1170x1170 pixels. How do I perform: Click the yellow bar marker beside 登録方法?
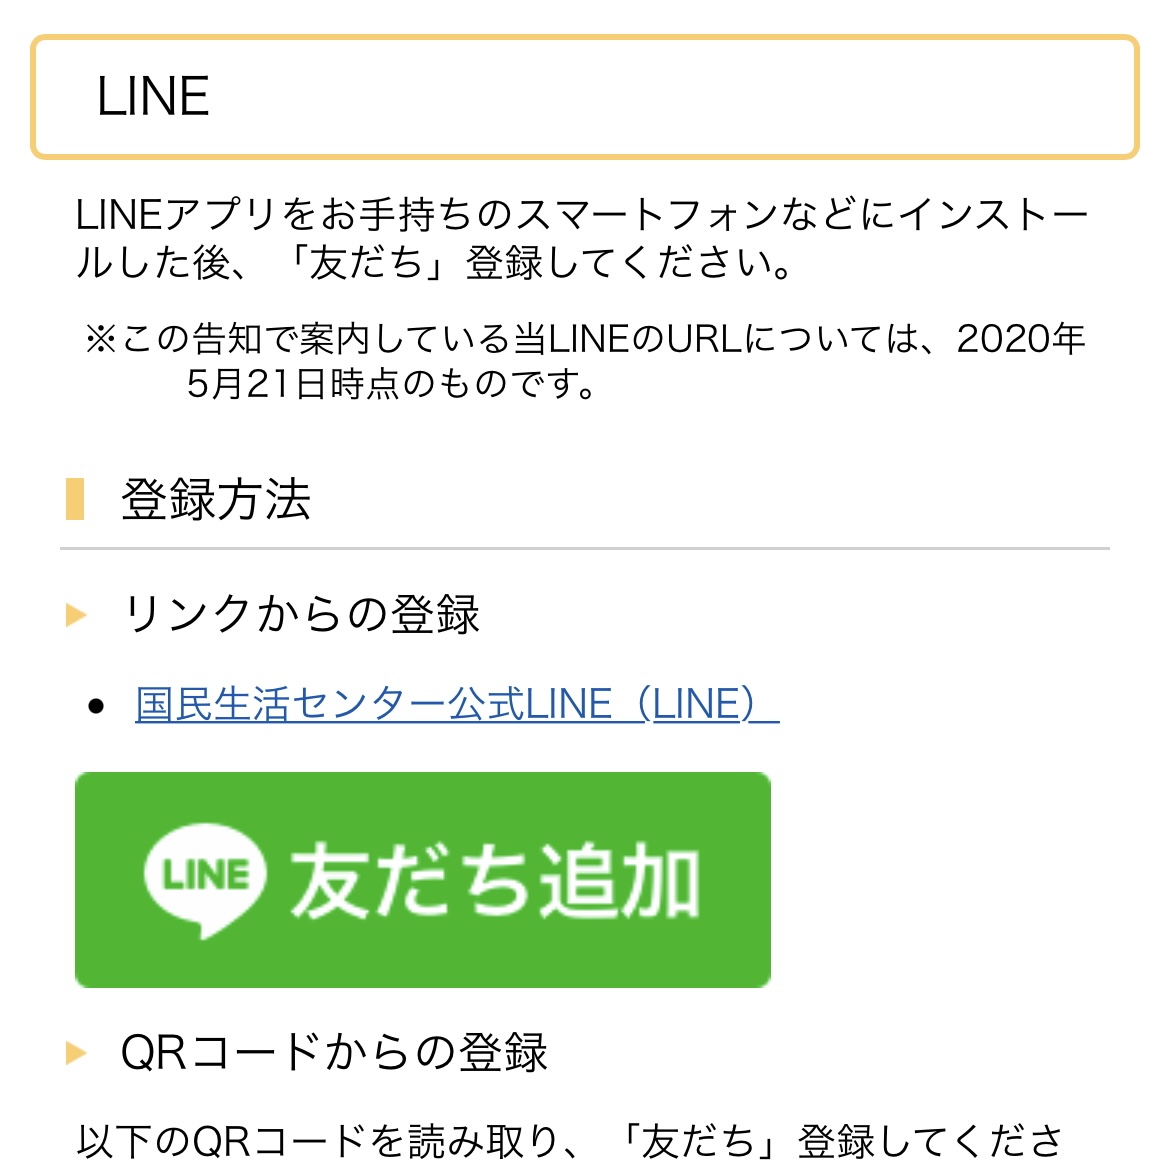(75, 499)
